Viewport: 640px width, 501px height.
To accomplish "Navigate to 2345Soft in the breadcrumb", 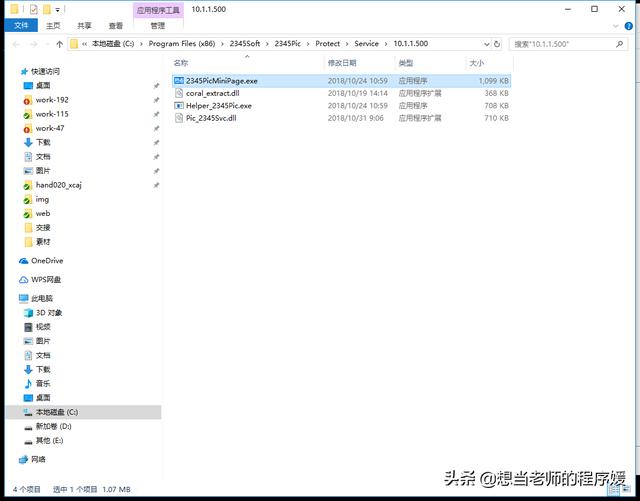I will click(x=245, y=44).
